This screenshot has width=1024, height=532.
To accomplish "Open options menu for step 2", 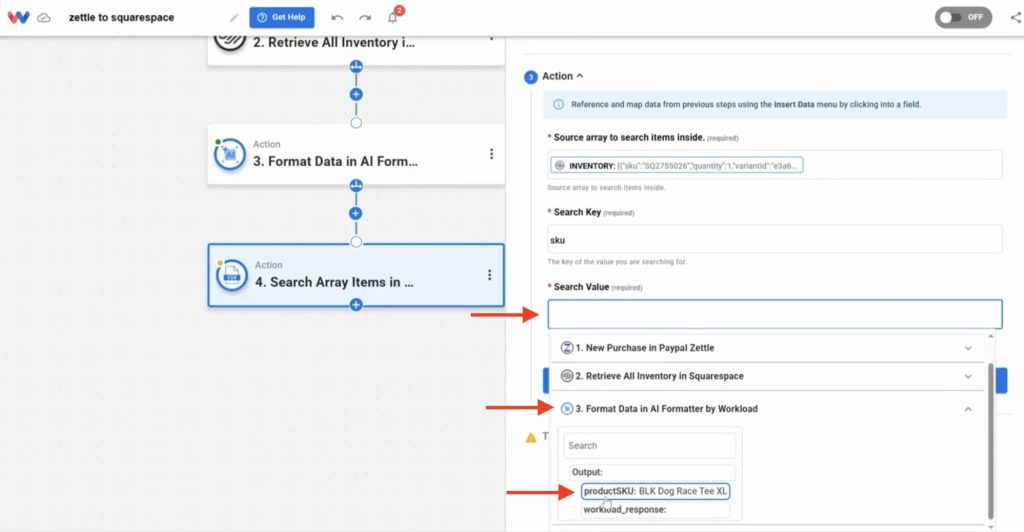I will (491, 39).
